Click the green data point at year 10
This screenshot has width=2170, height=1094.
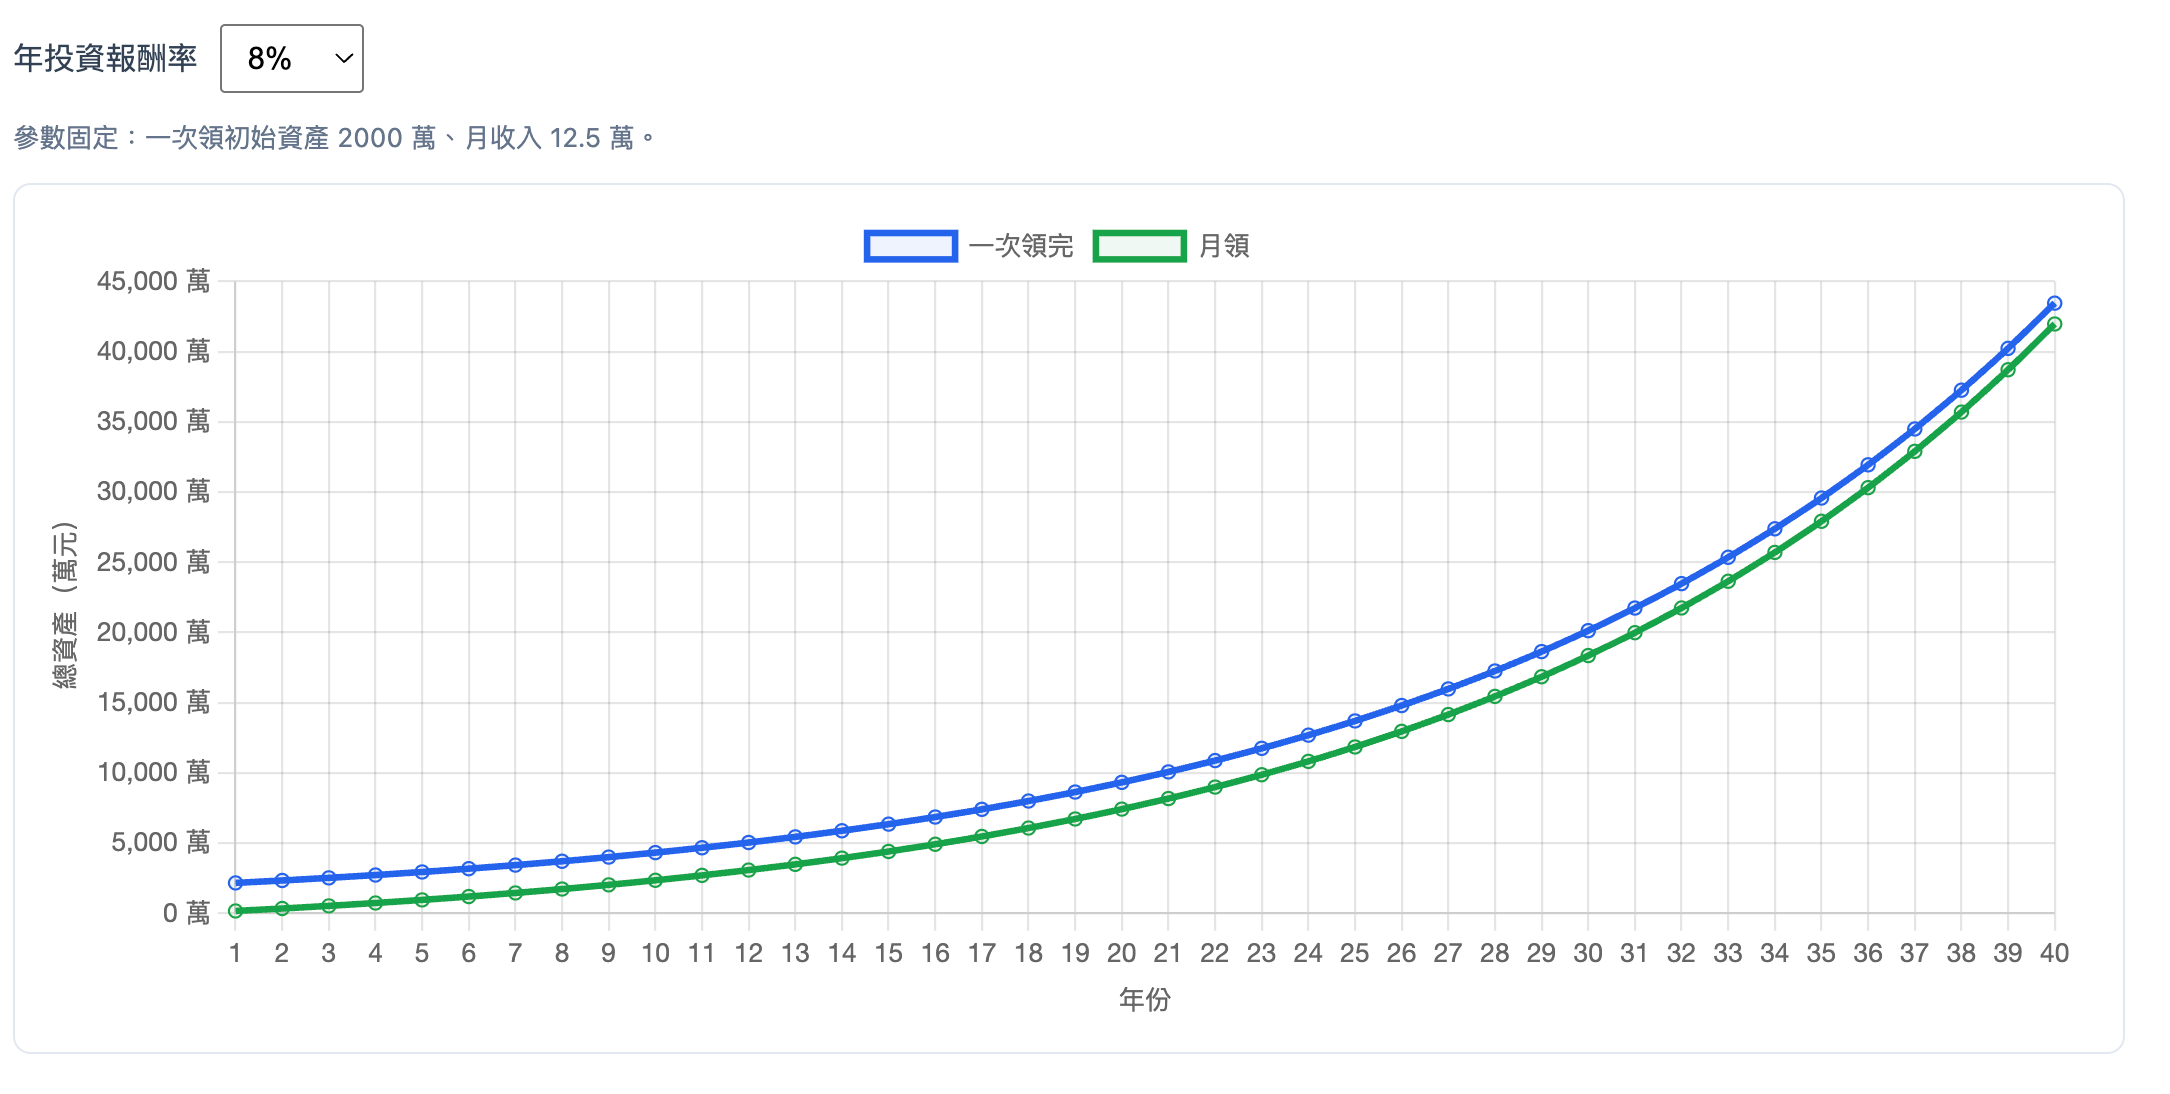pyautogui.click(x=655, y=880)
